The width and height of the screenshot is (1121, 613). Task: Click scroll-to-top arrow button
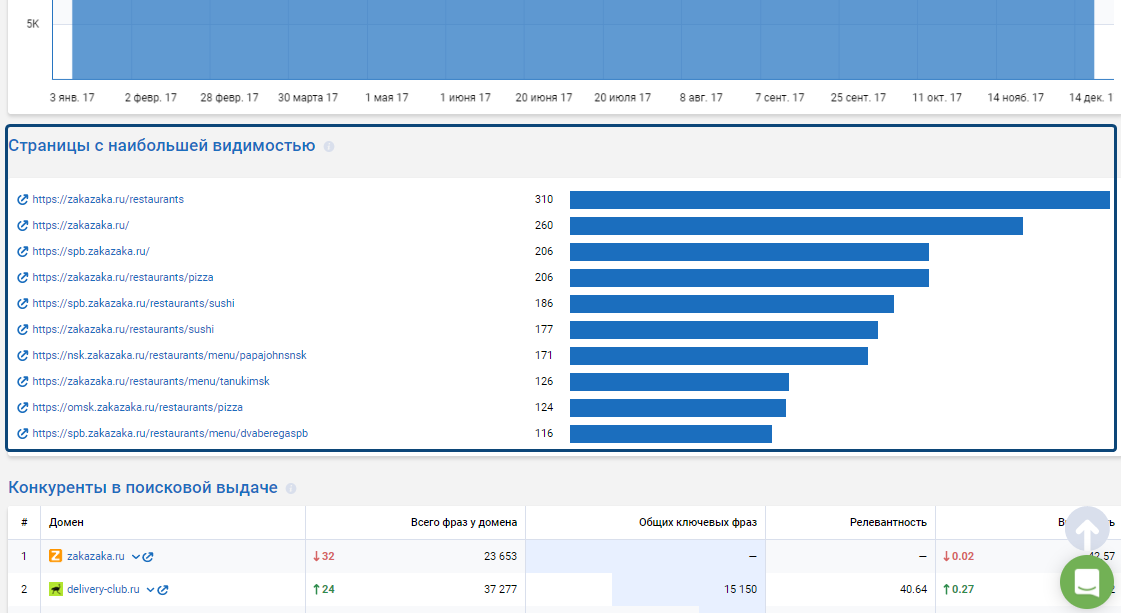[1087, 530]
